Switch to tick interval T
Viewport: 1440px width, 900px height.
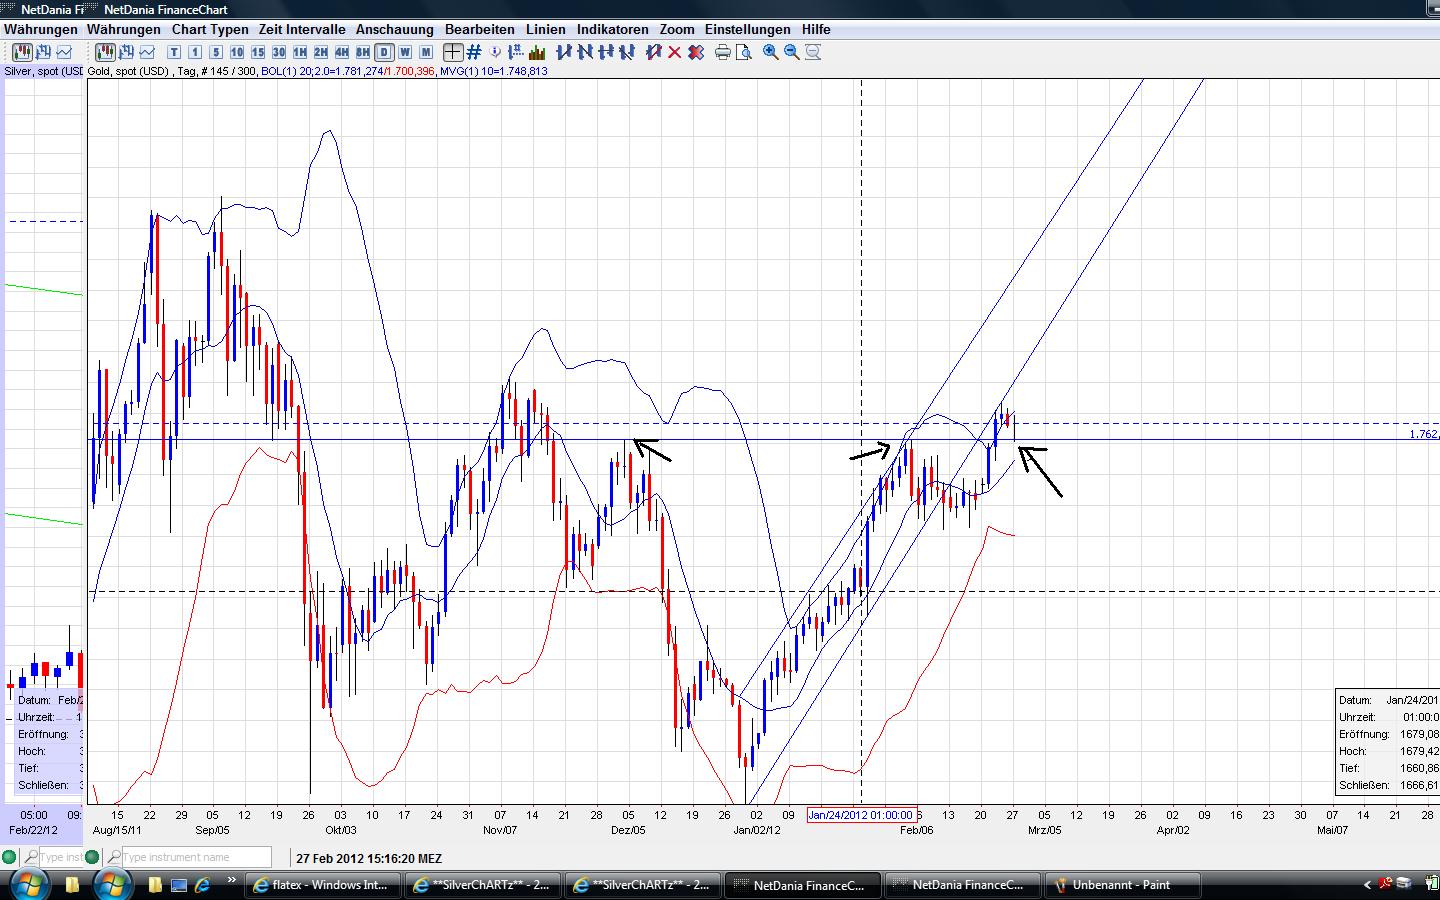pos(174,52)
